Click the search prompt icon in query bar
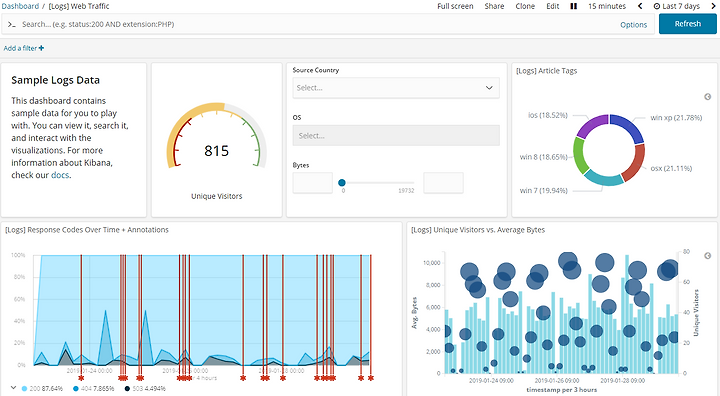Viewport: 720px width, 396px height. click(x=12, y=24)
